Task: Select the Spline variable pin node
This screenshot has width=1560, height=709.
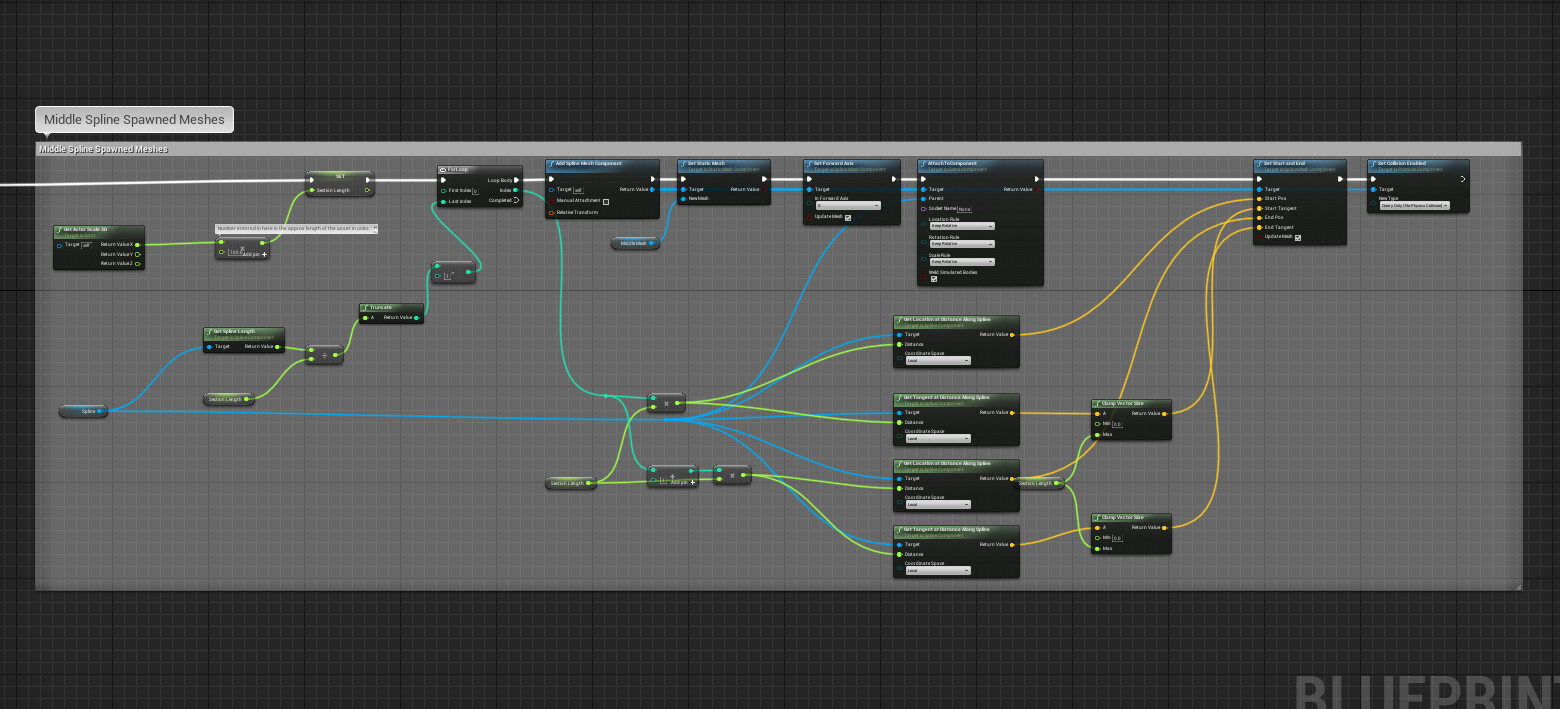Action: [83, 411]
